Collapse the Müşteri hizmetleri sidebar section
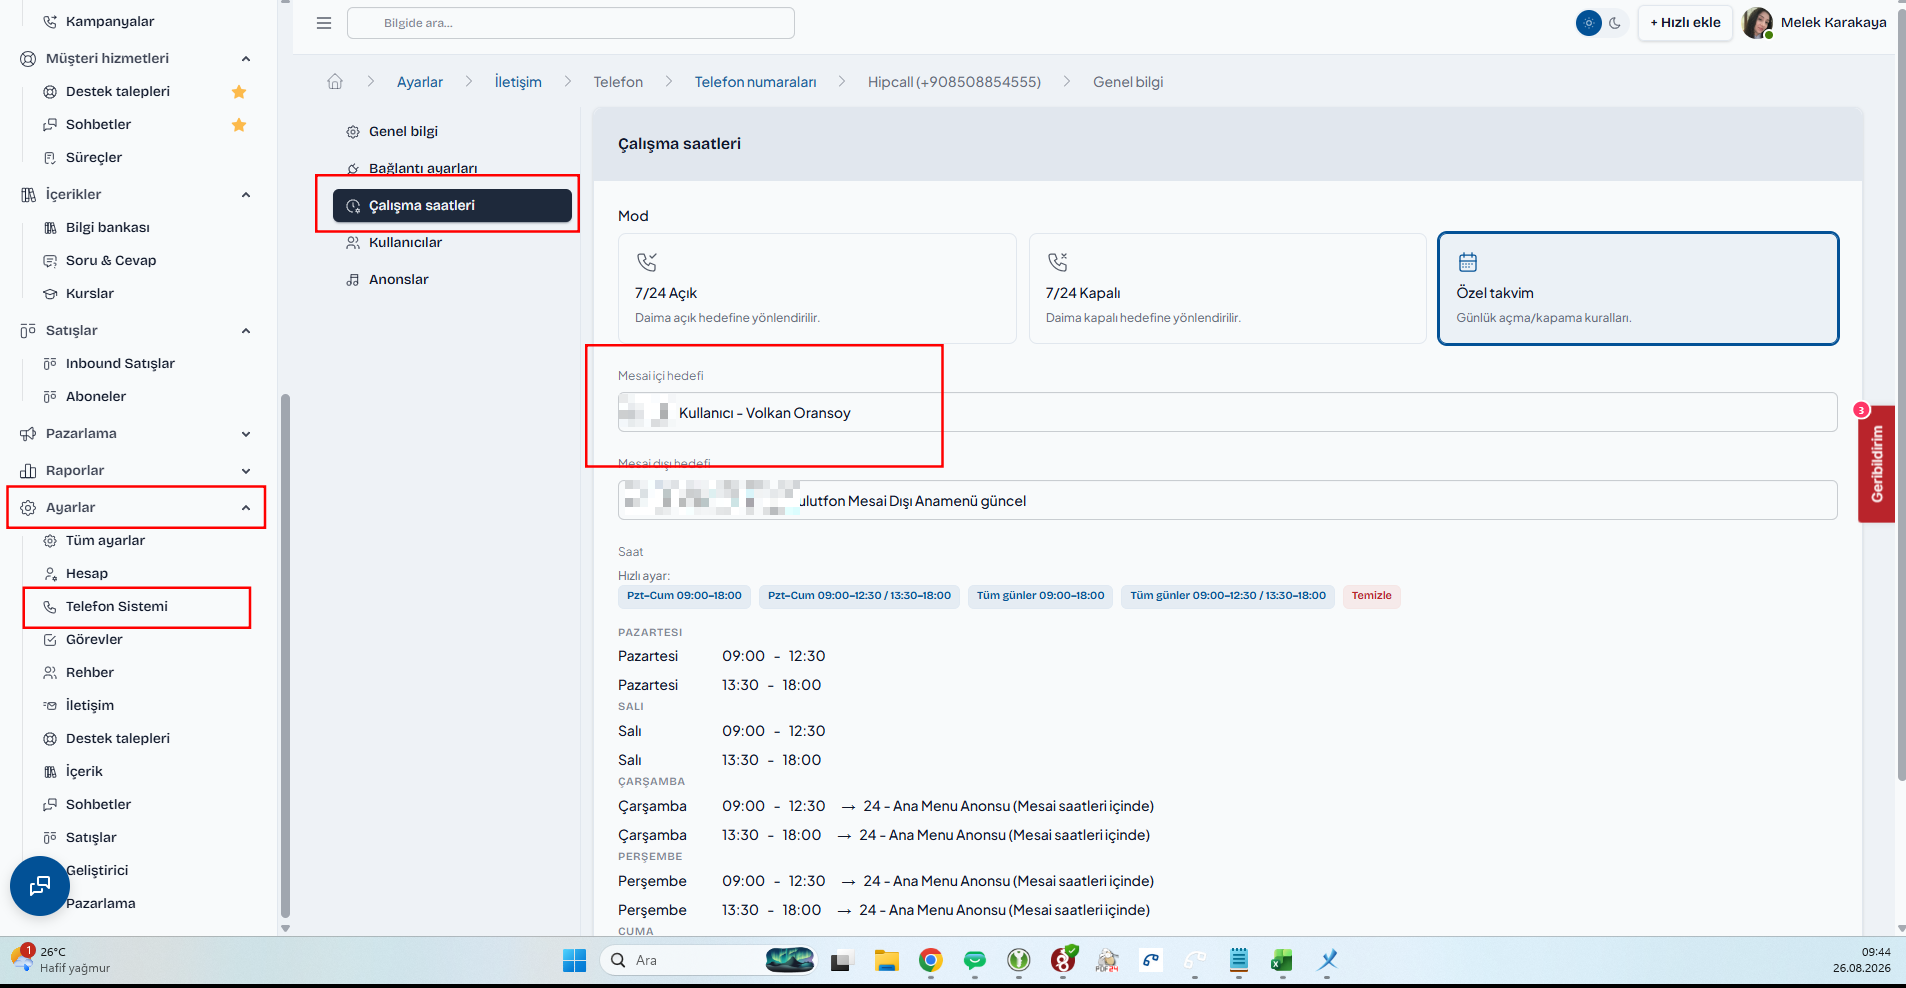Image resolution: width=1906 pixels, height=988 pixels. click(246, 59)
